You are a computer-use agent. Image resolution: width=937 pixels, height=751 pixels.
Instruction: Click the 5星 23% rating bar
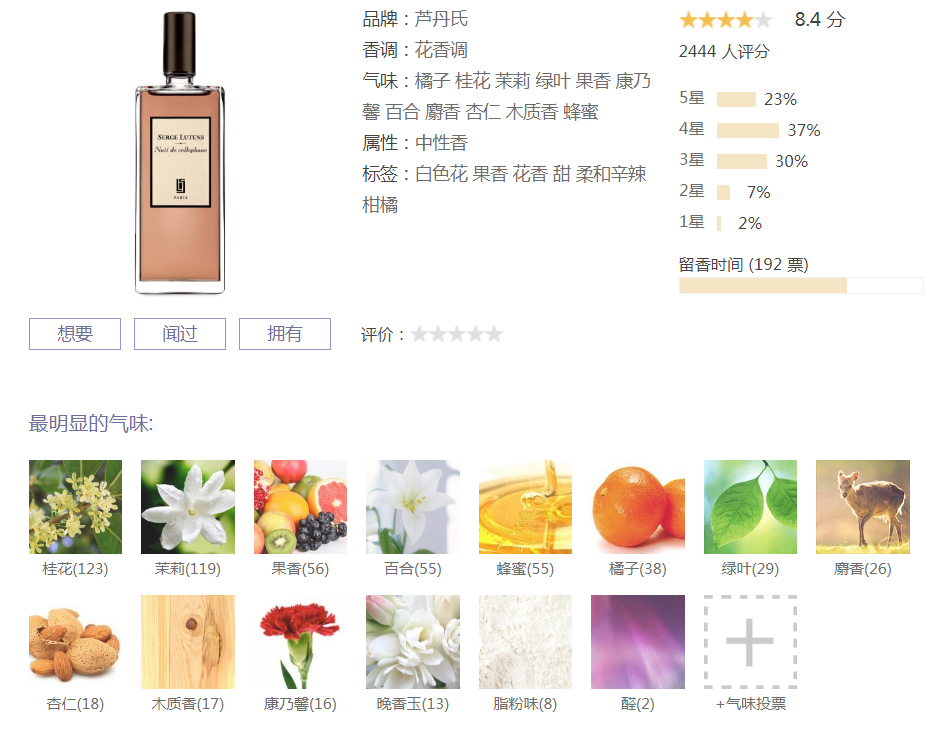click(736, 99)
